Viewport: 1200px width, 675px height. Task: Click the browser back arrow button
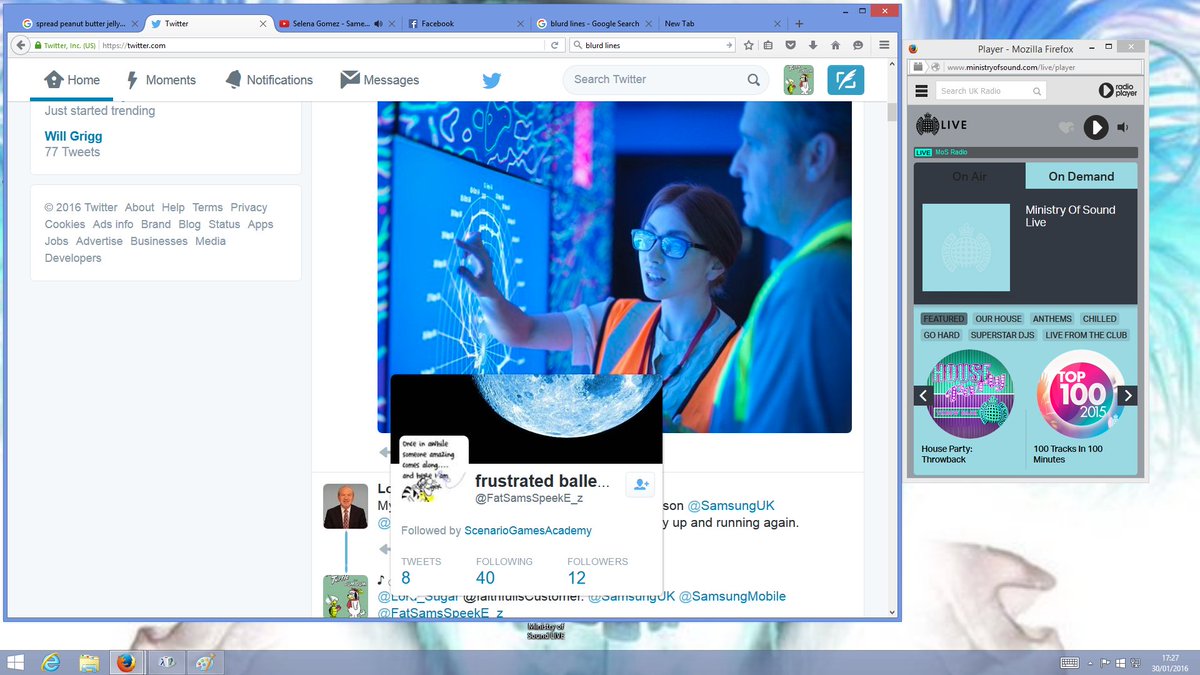(20, 45)
